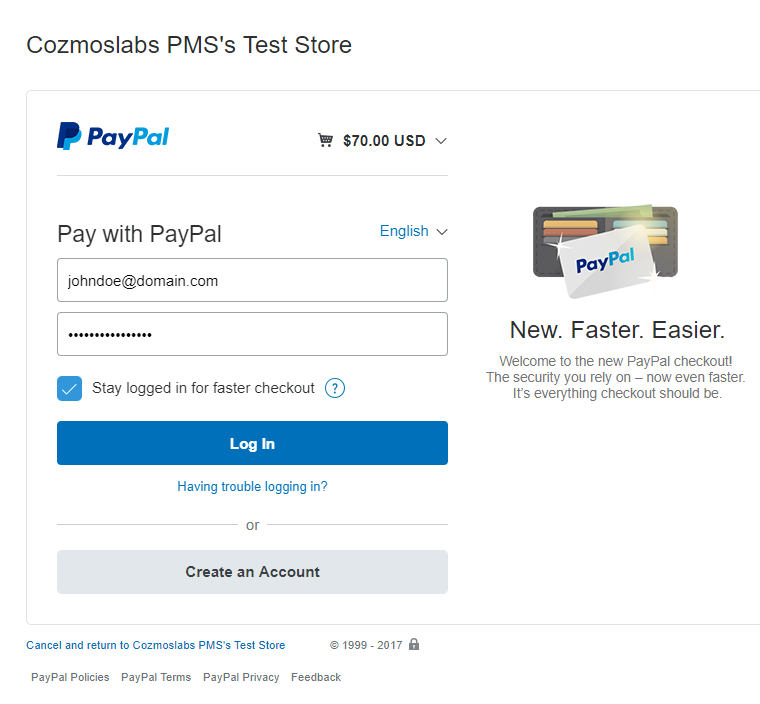Viewport: 760px width, 704px height.
Task: Click the padlock security icon
Action: (x=413, y=644)
